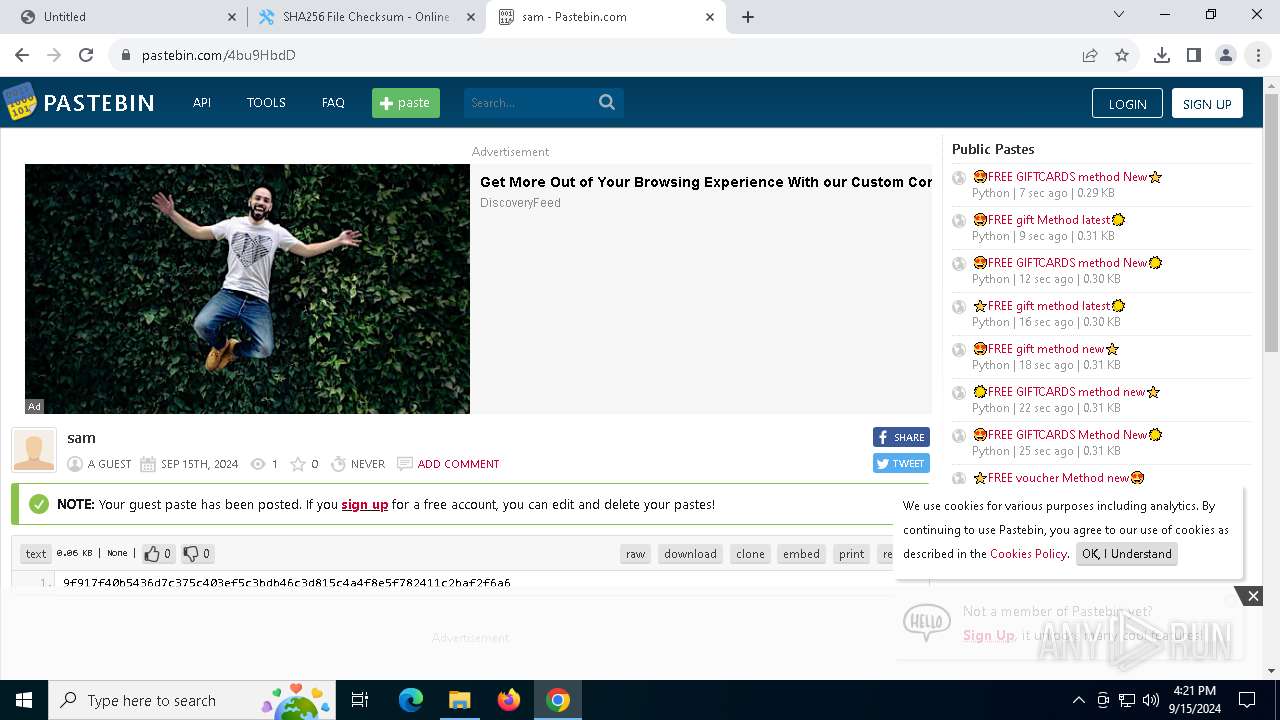Open Firefox from the taskbar
The image size is (1280, 720).
coord(509,700)
